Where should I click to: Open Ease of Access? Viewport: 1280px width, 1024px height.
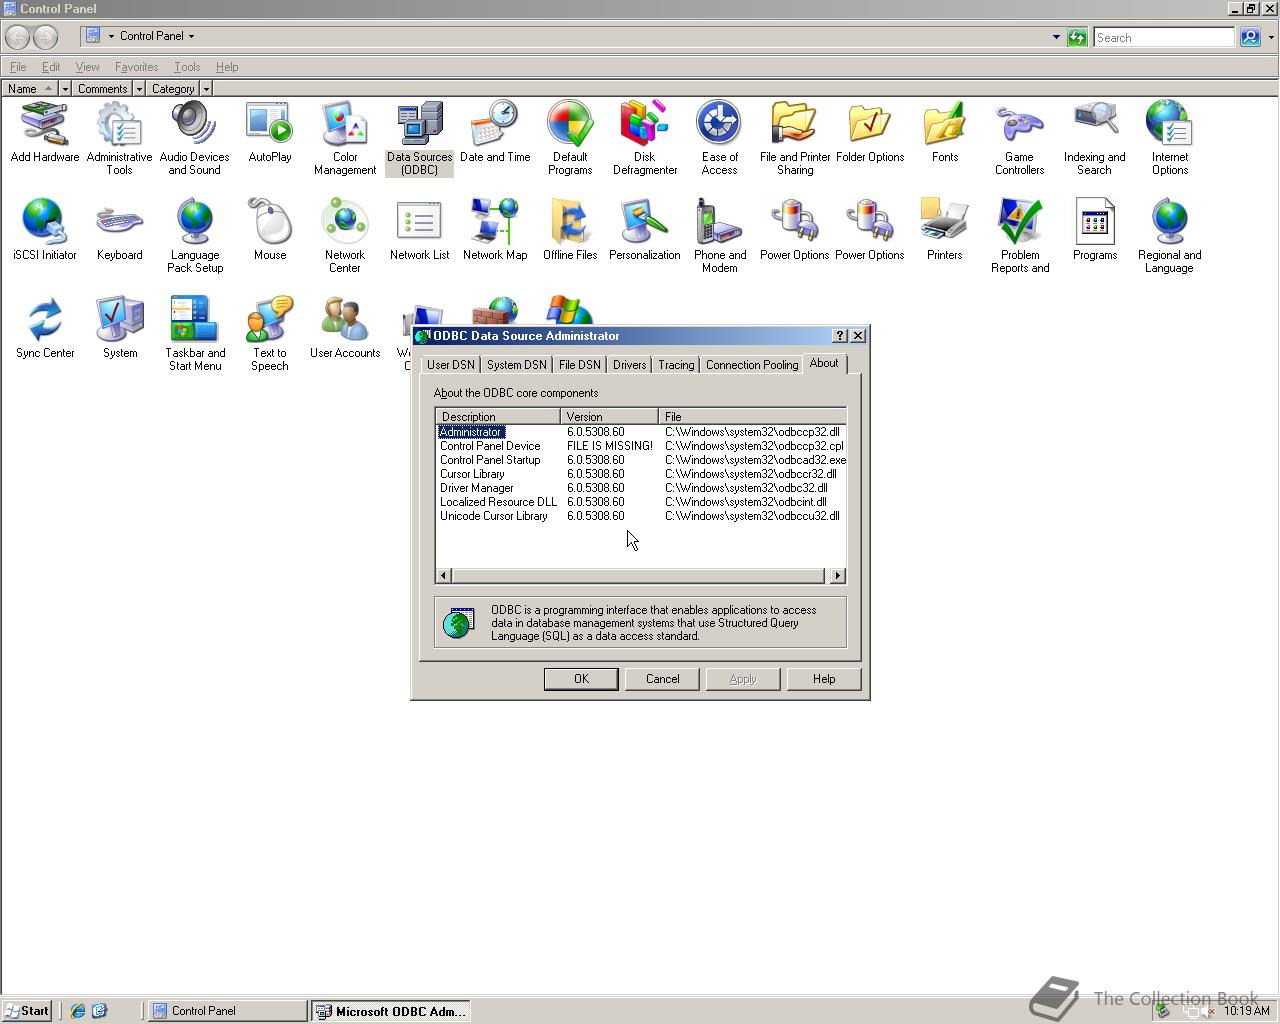[x=719, y=138]
